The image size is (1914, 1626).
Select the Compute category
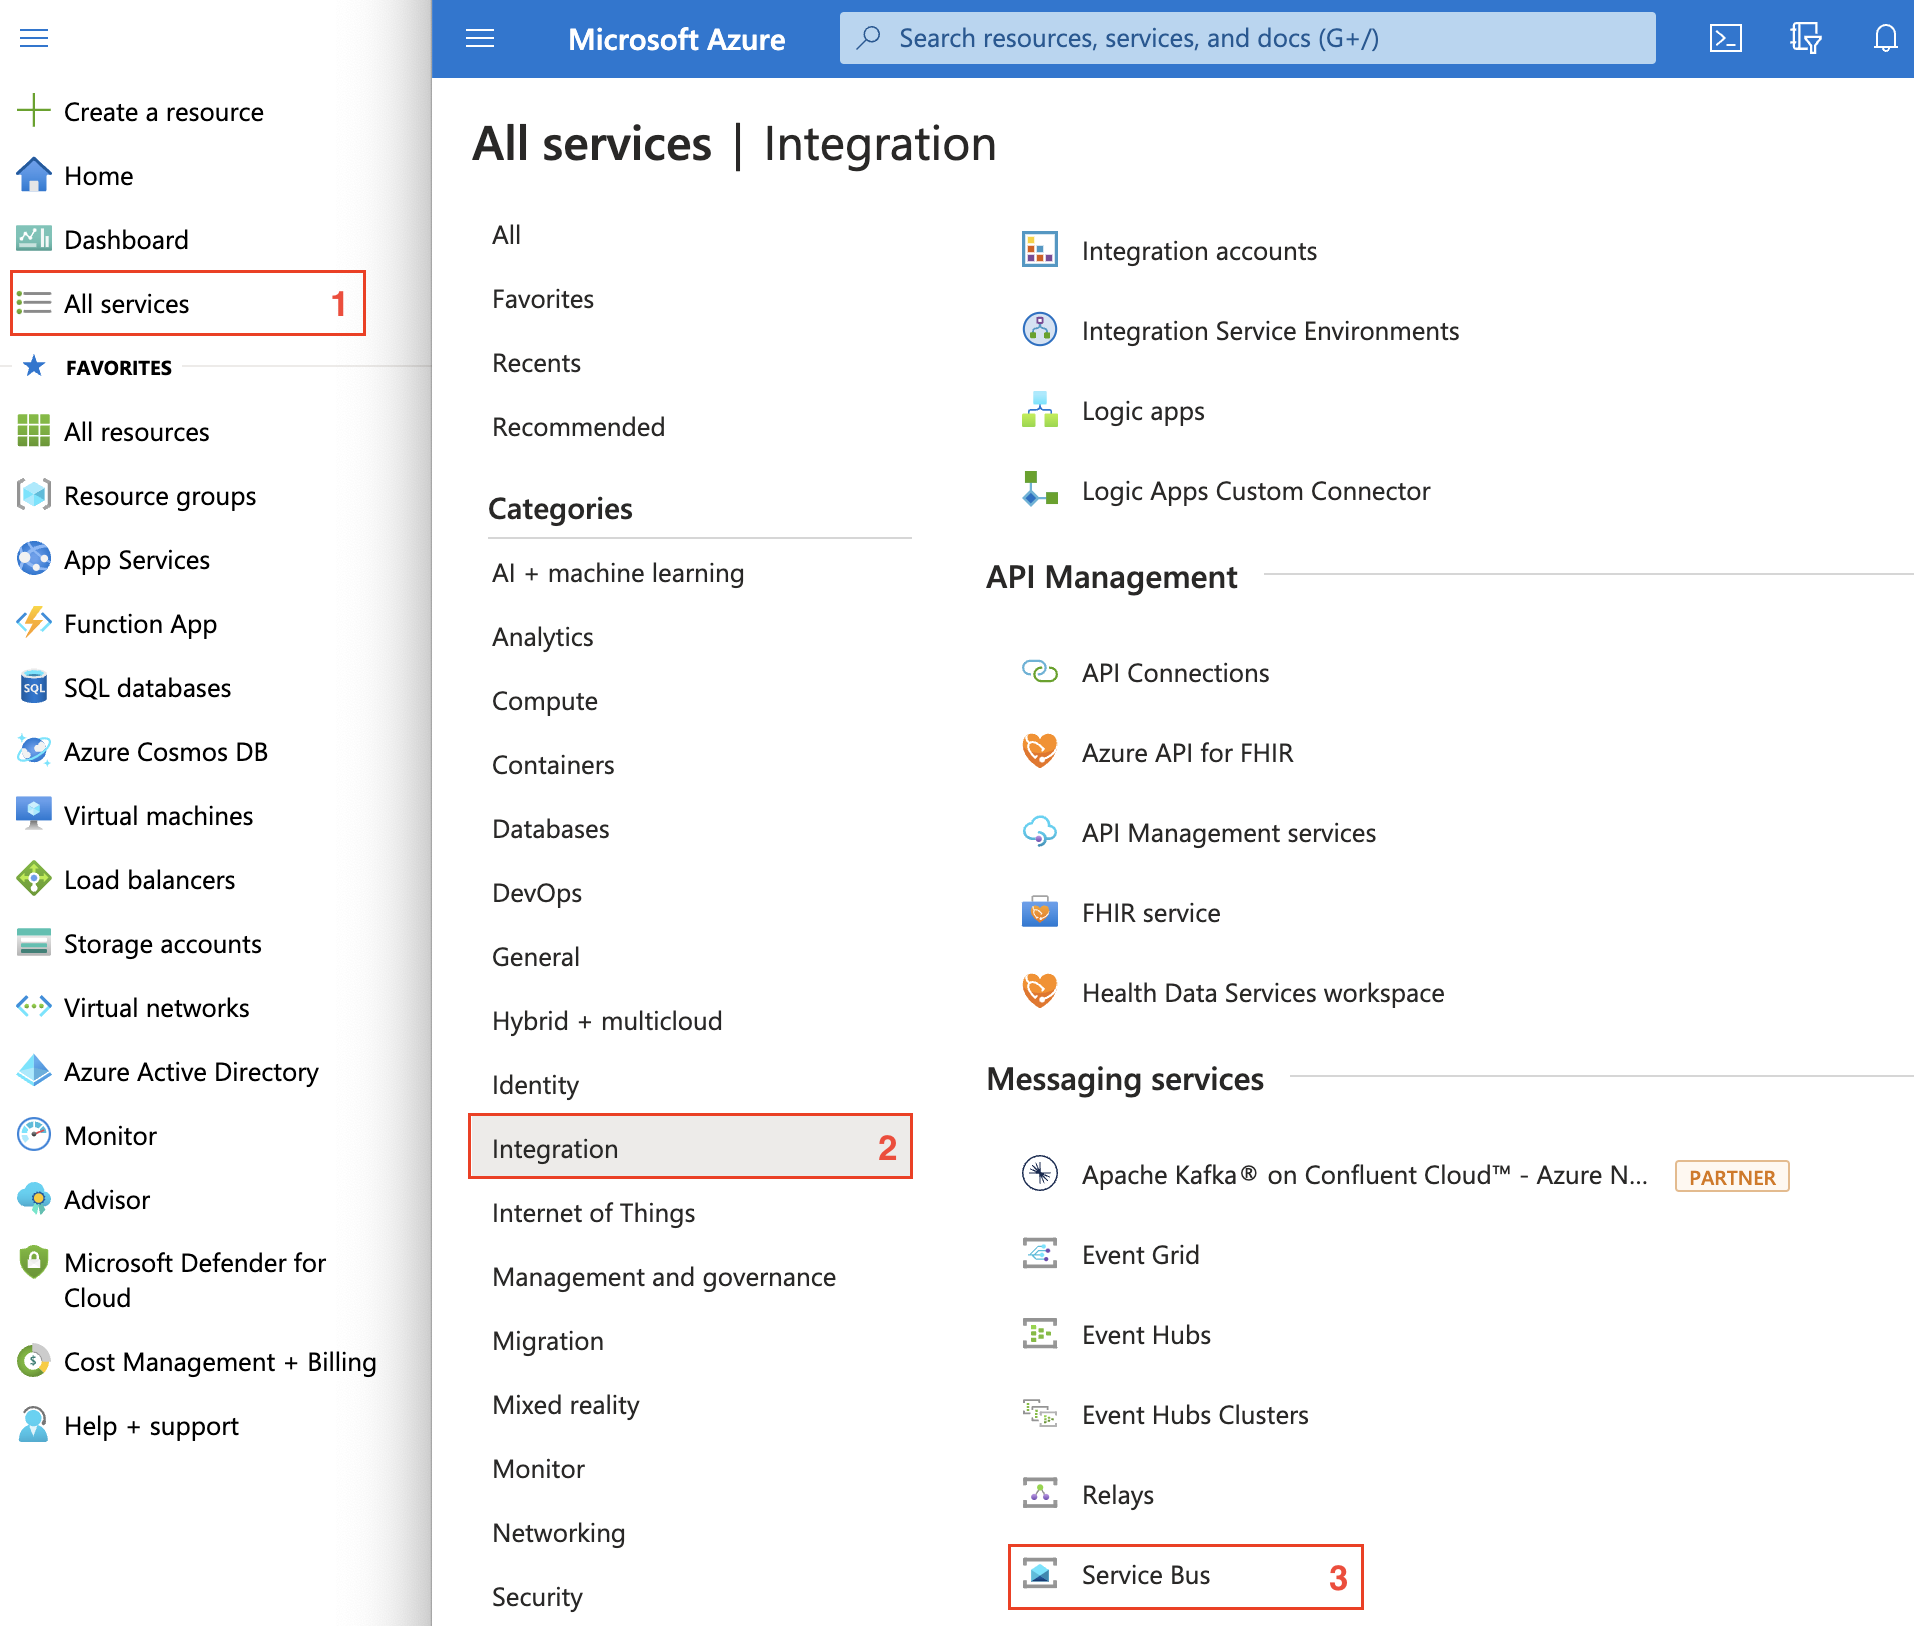click(545, 701)
